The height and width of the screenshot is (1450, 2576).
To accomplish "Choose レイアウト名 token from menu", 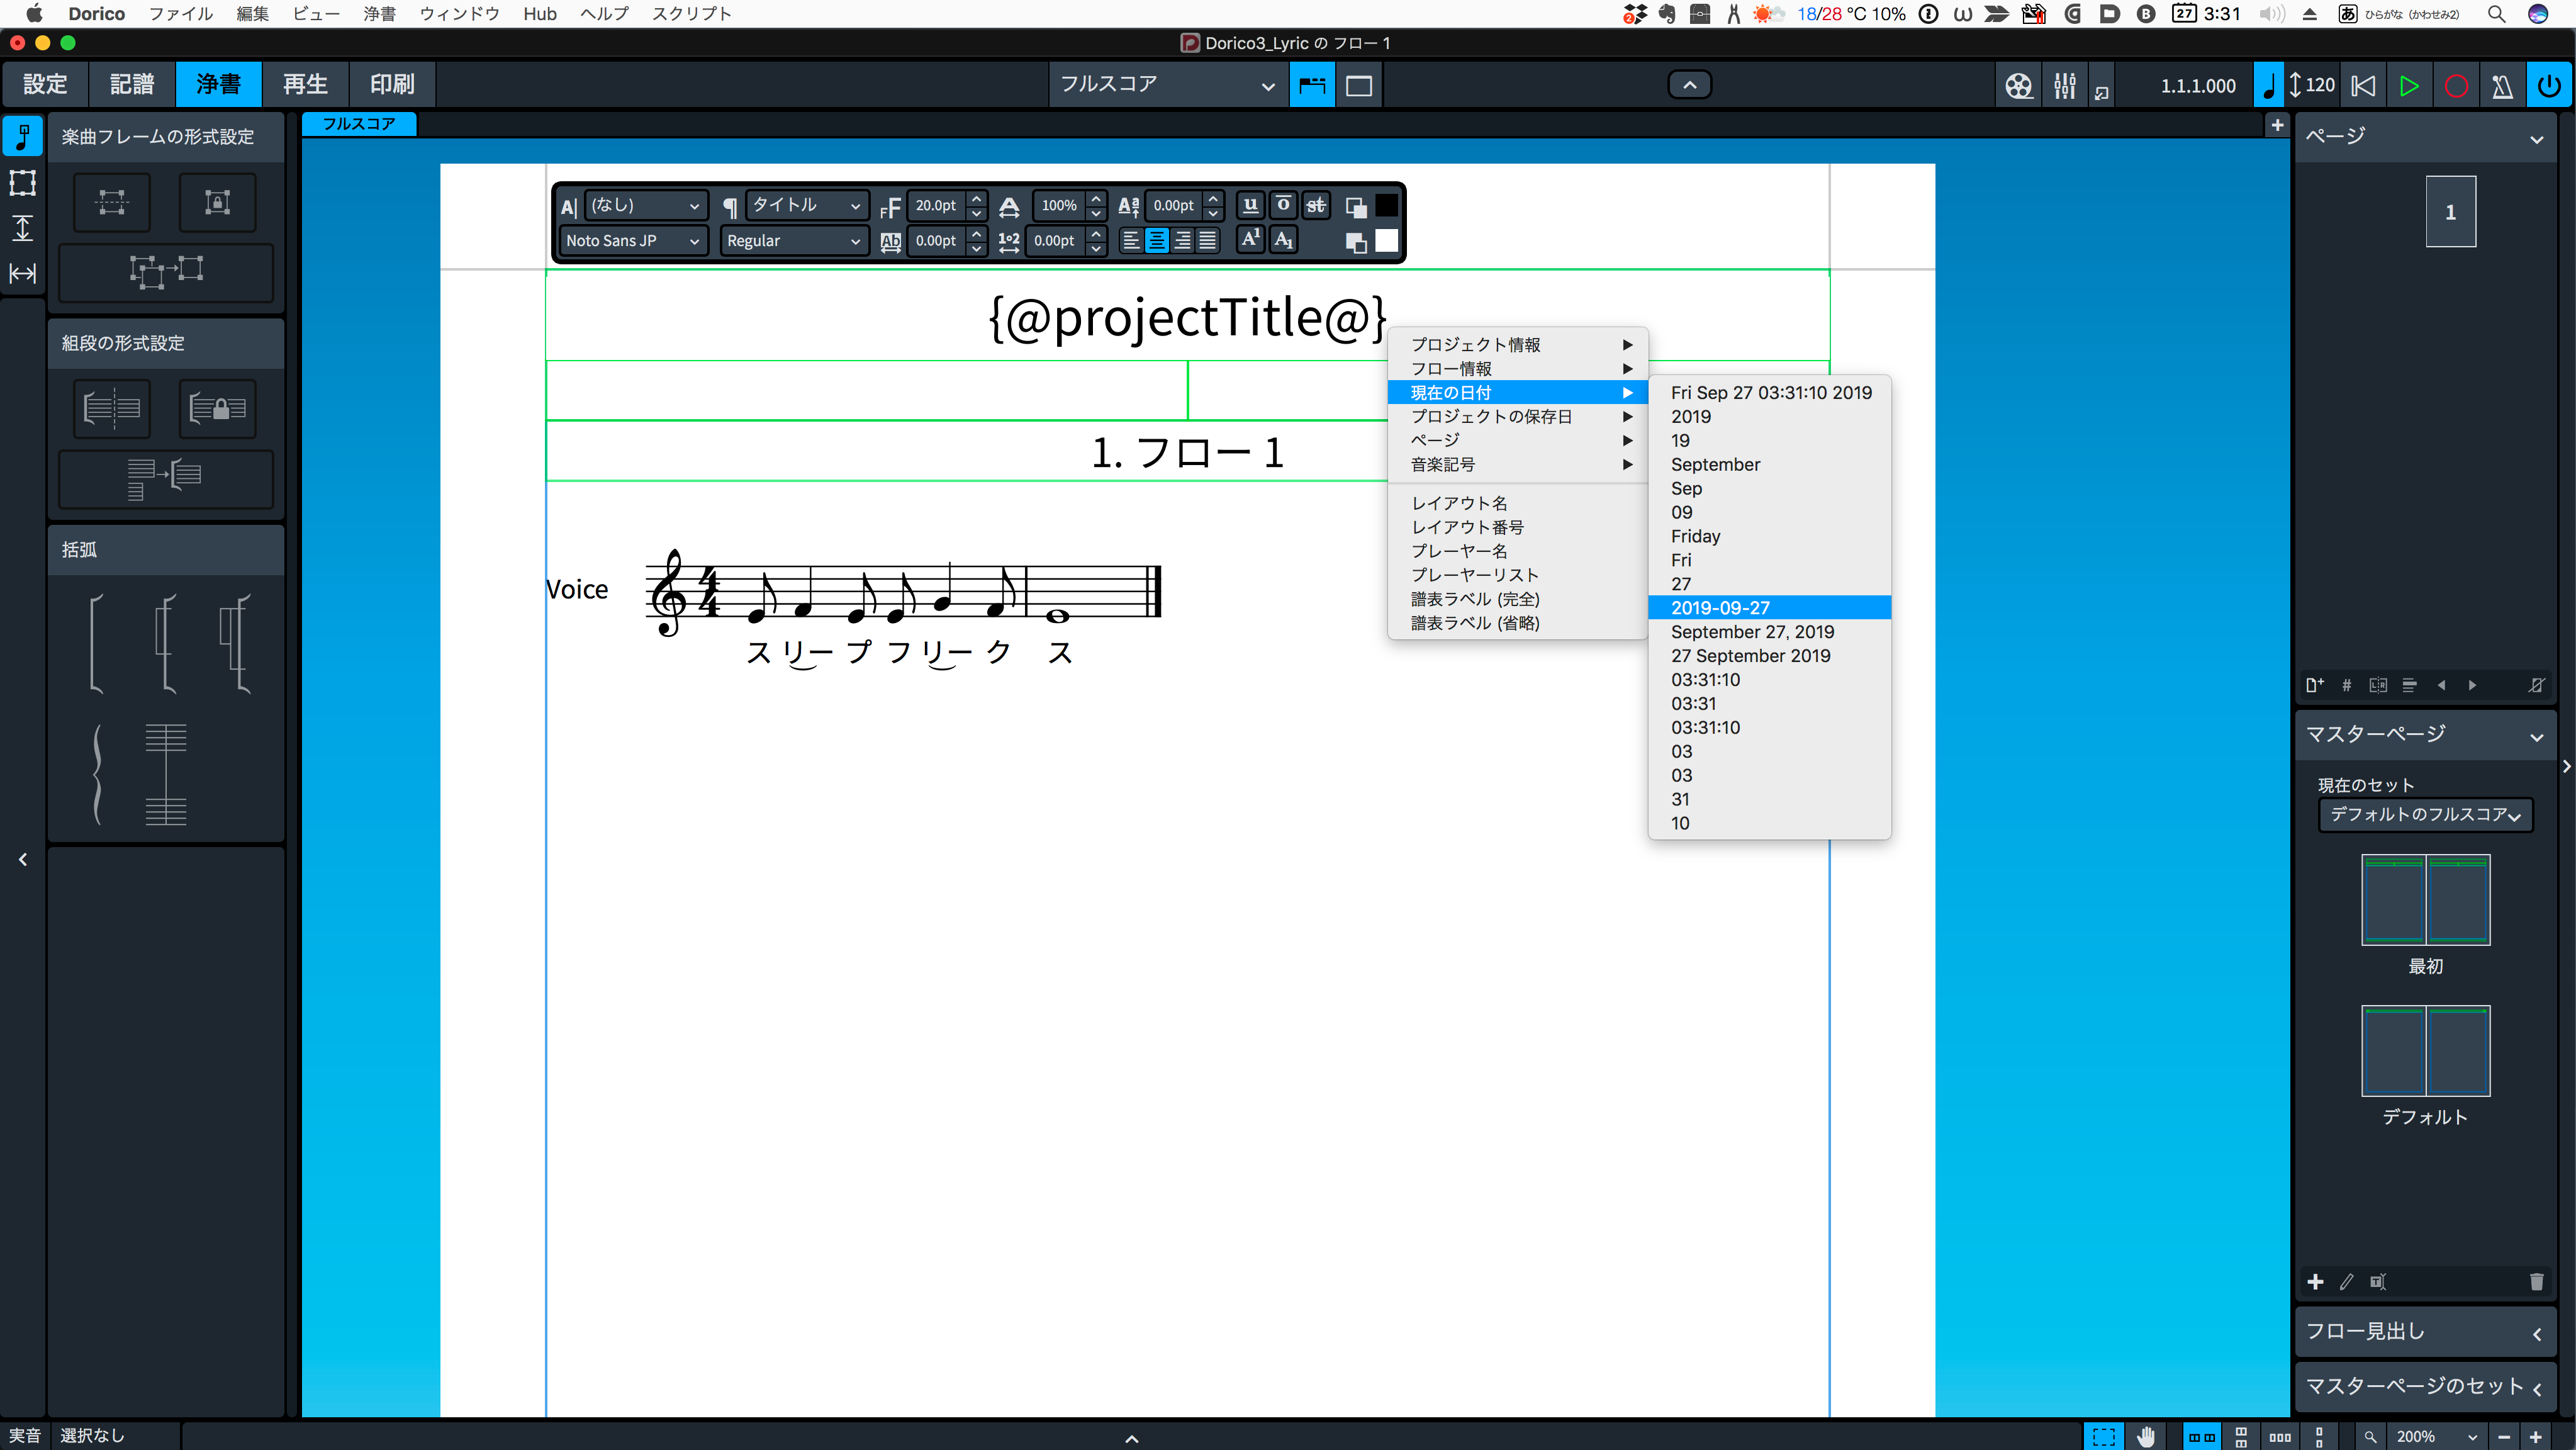I will click(x=1517, y=503).
